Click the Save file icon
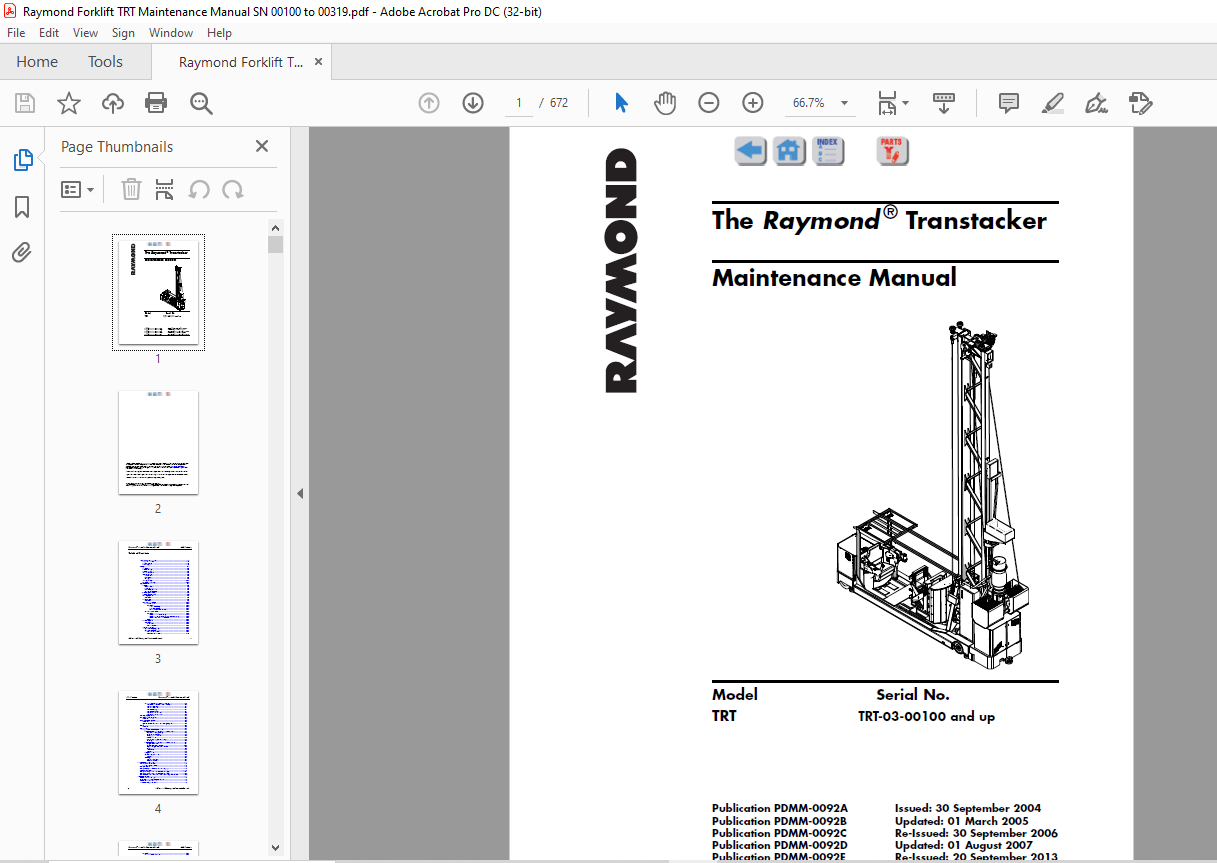 tap(25, 103)
